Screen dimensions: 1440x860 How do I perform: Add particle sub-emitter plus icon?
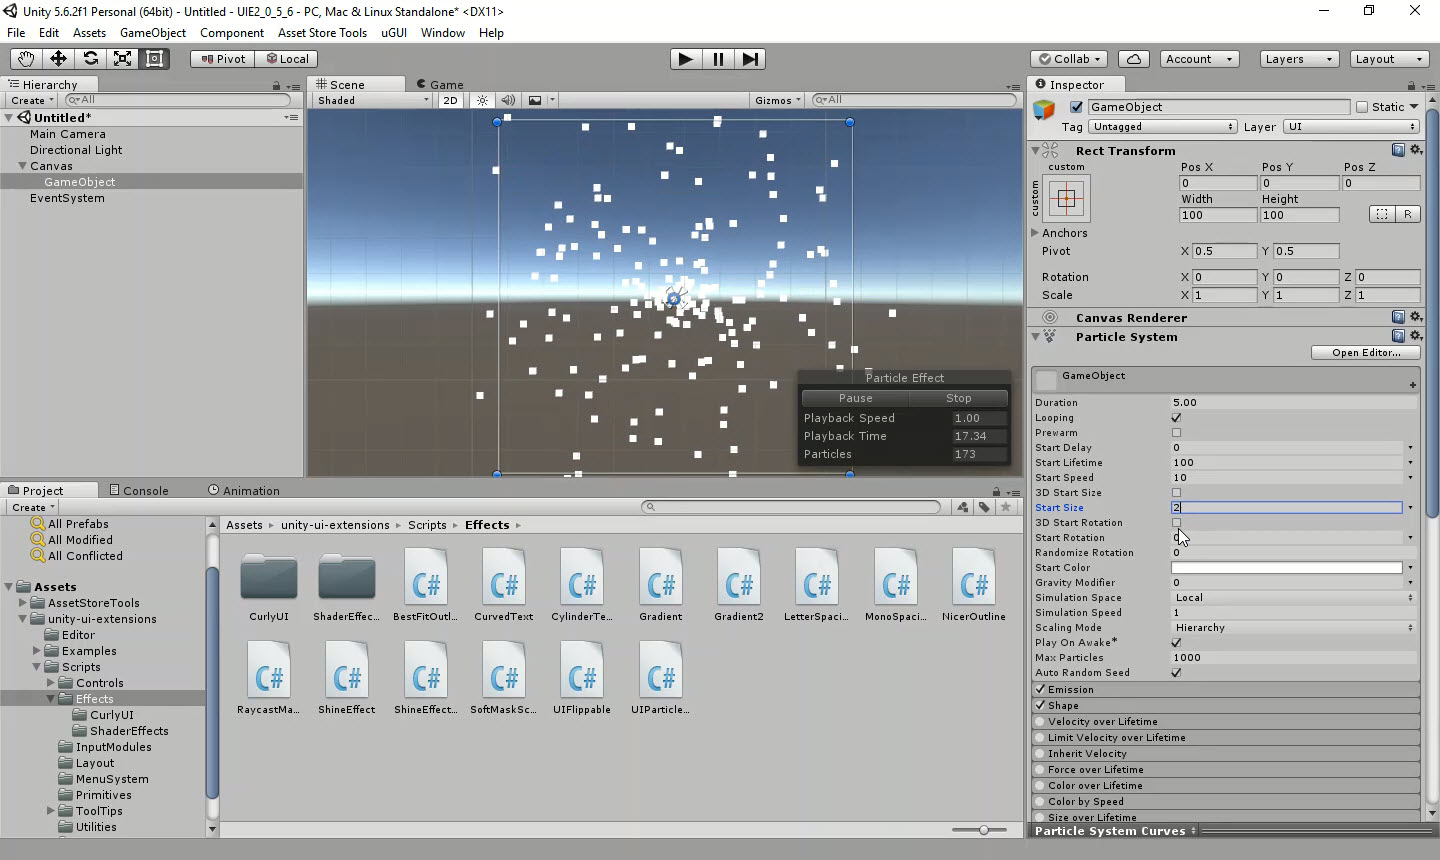tap(1413, 385)
